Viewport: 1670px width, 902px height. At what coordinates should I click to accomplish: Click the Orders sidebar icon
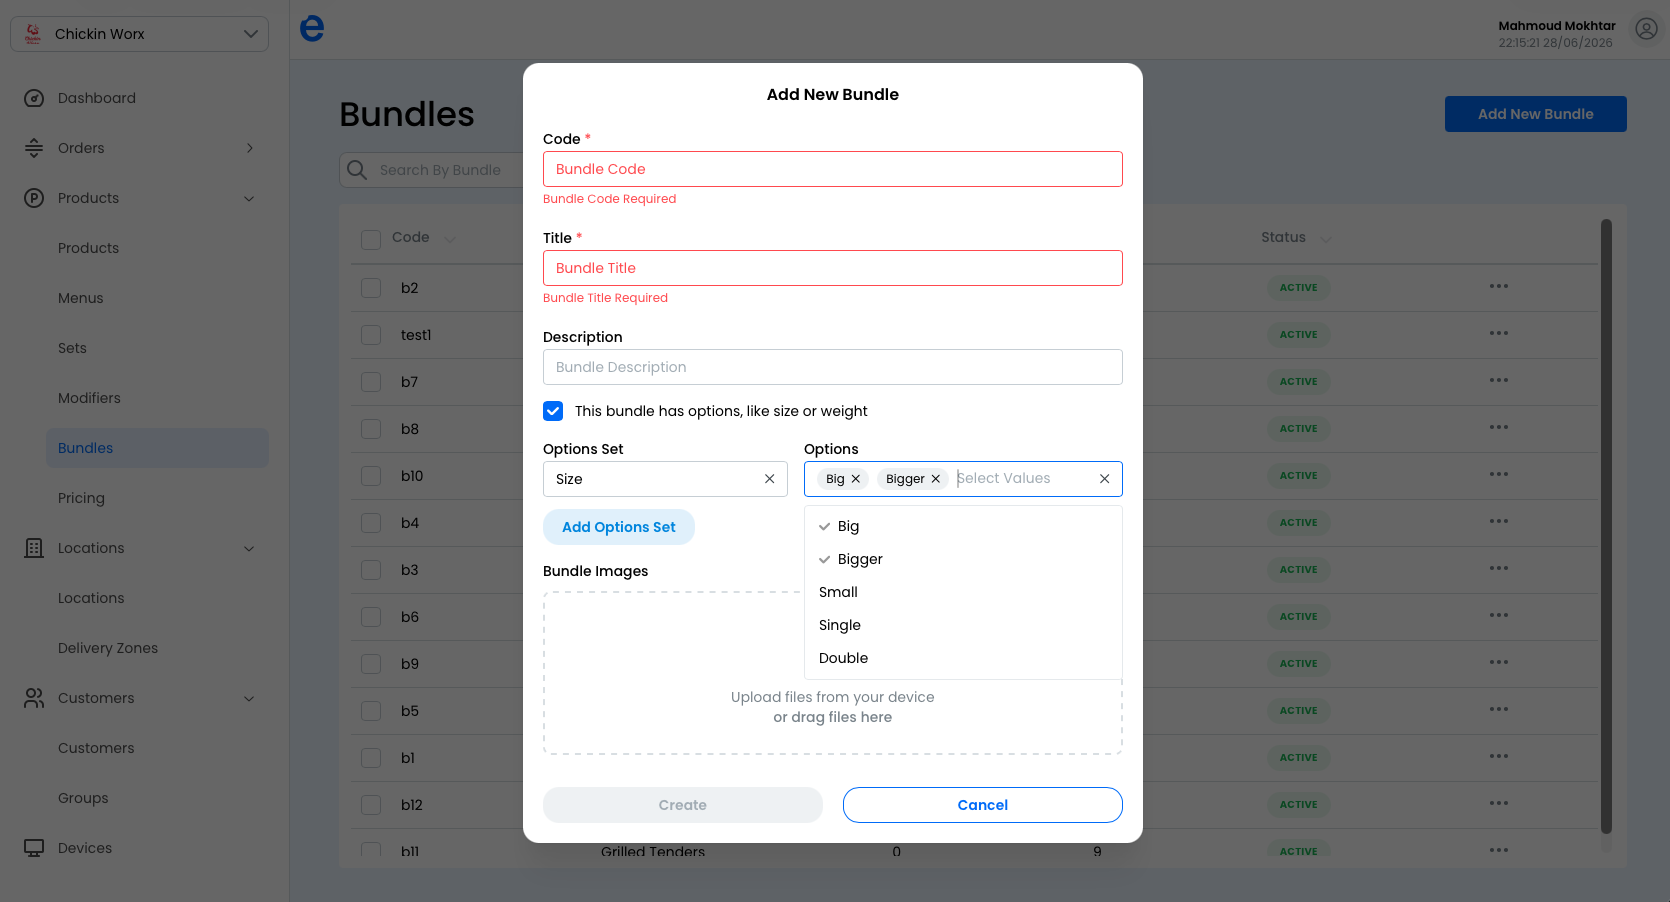(34, 148)
